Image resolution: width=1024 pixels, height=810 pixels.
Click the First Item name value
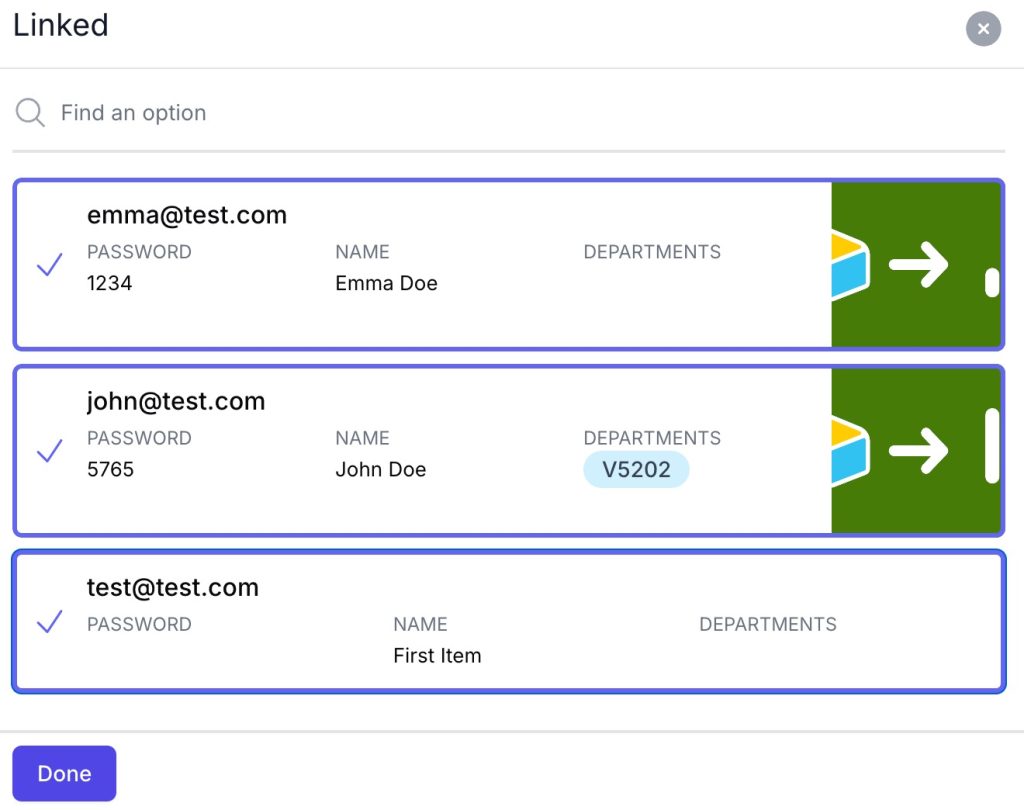(437, 656)
